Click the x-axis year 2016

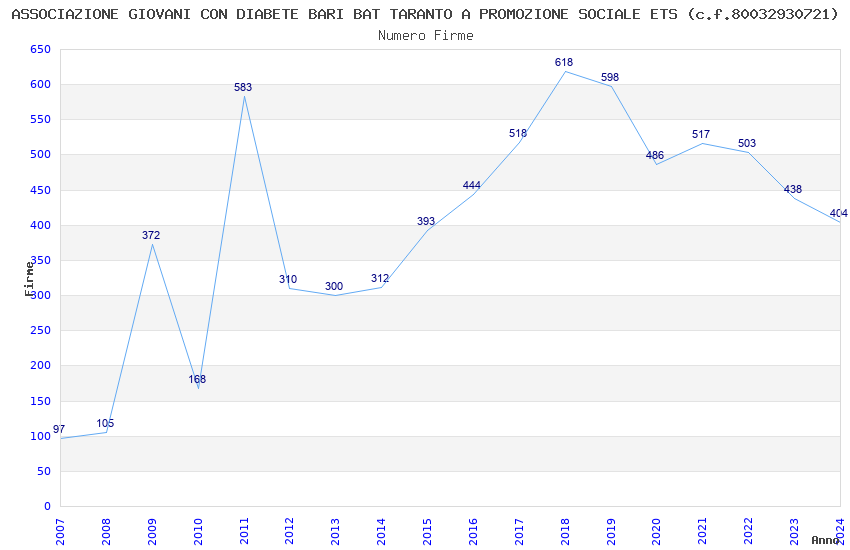[x=473, y=532]
